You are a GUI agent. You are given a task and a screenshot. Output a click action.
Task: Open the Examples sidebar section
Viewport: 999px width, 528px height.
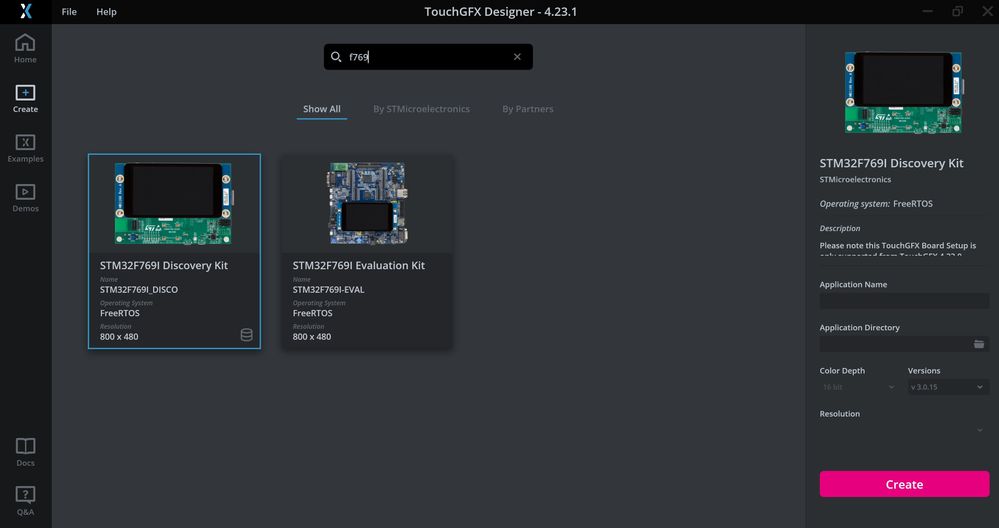tap(25, 148)
